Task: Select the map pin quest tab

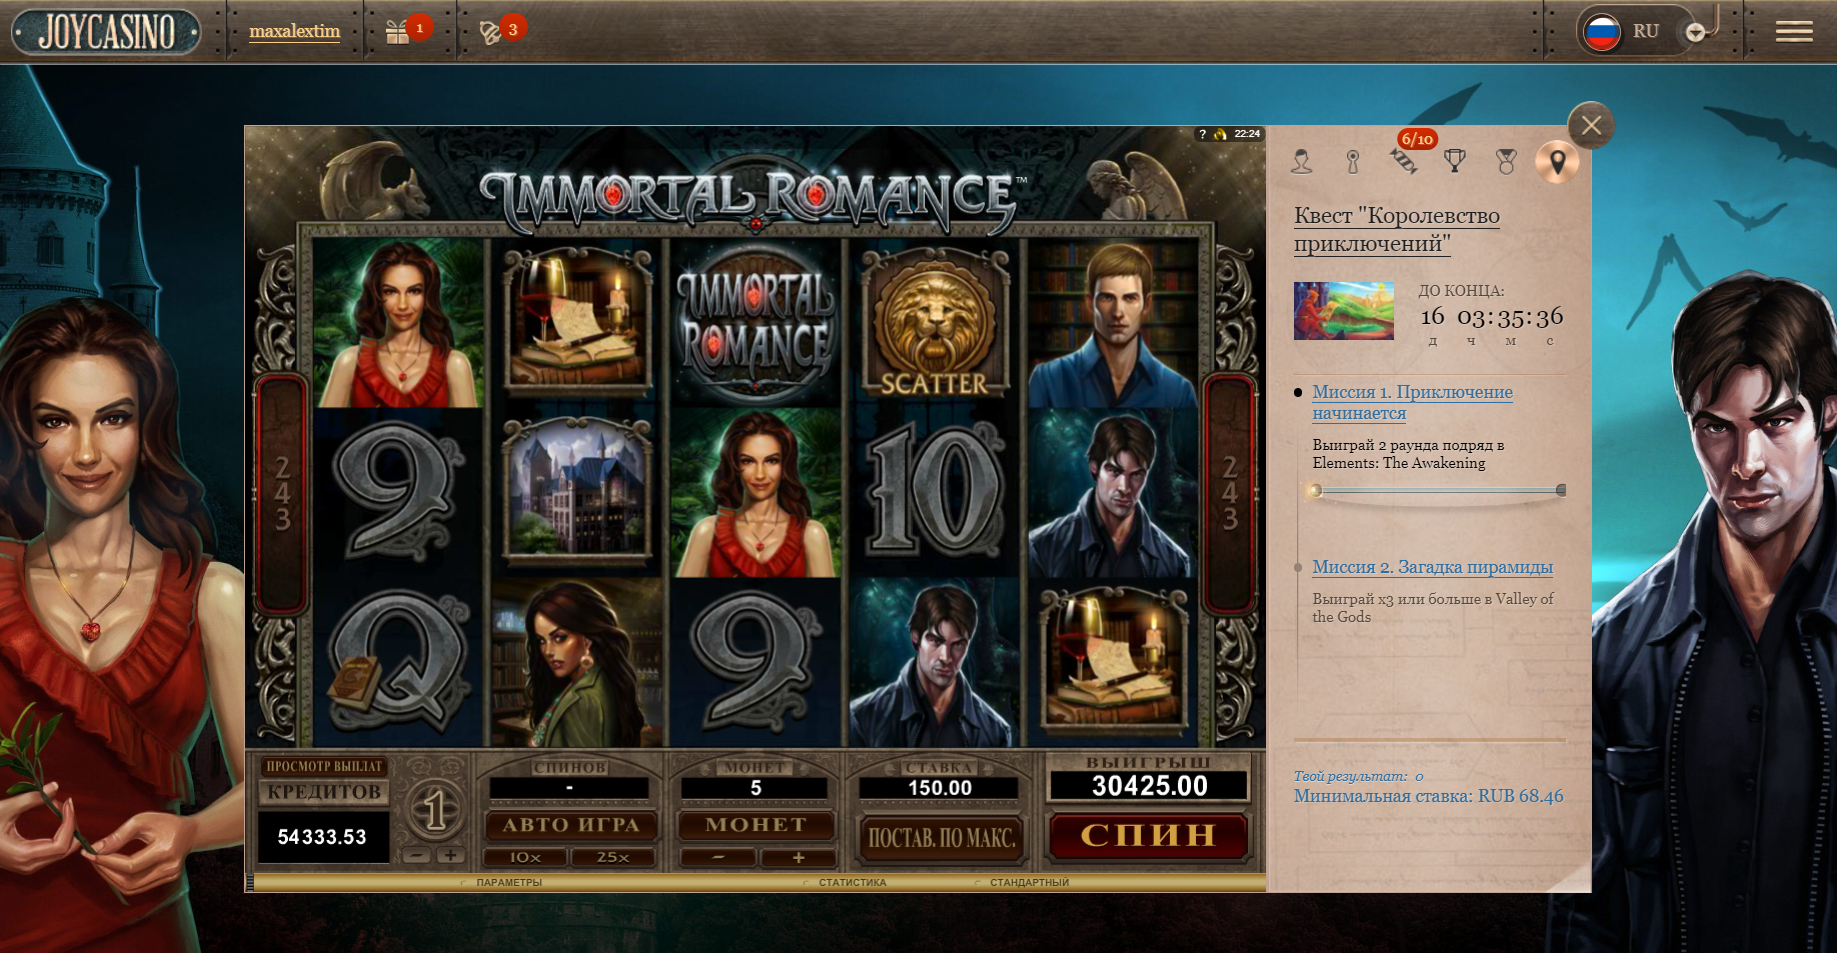Action: (x=1557, y=161)
